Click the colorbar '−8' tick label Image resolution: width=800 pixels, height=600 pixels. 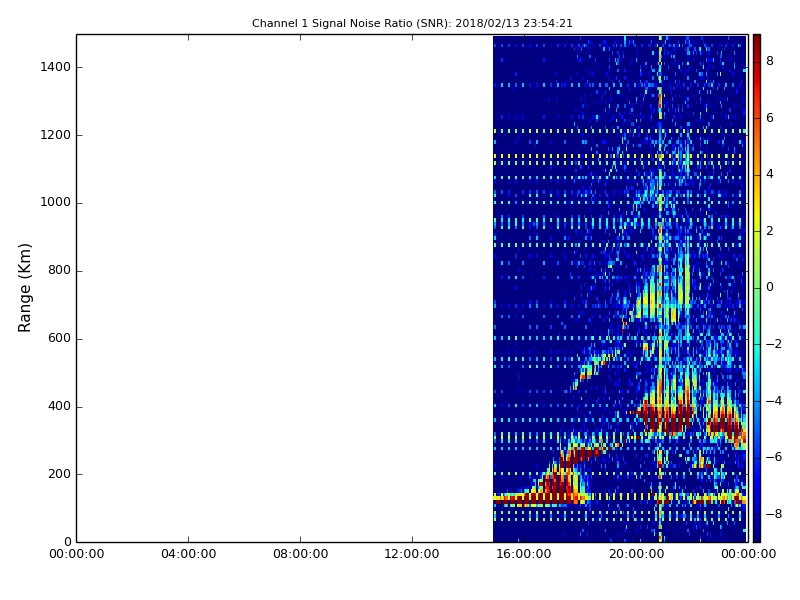tap(774, 514)
